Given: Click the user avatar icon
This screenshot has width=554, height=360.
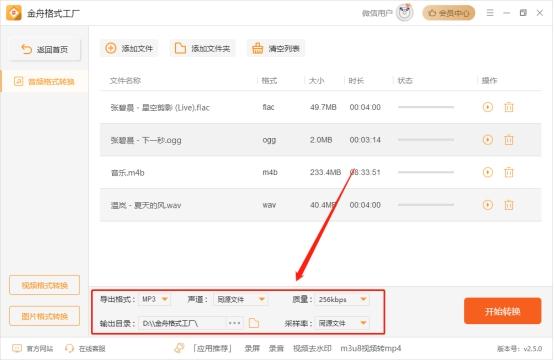Looking at the screenshot, I should pos(405,13).
